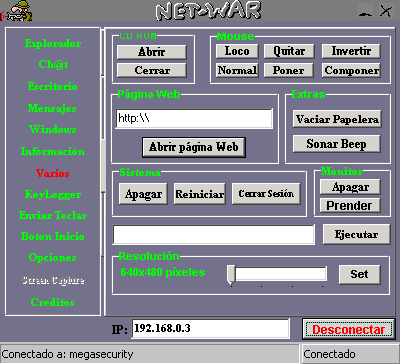Switch to the Ch@t section
Viewport: 400px width, 364px height.
click(x=53, y=64)
